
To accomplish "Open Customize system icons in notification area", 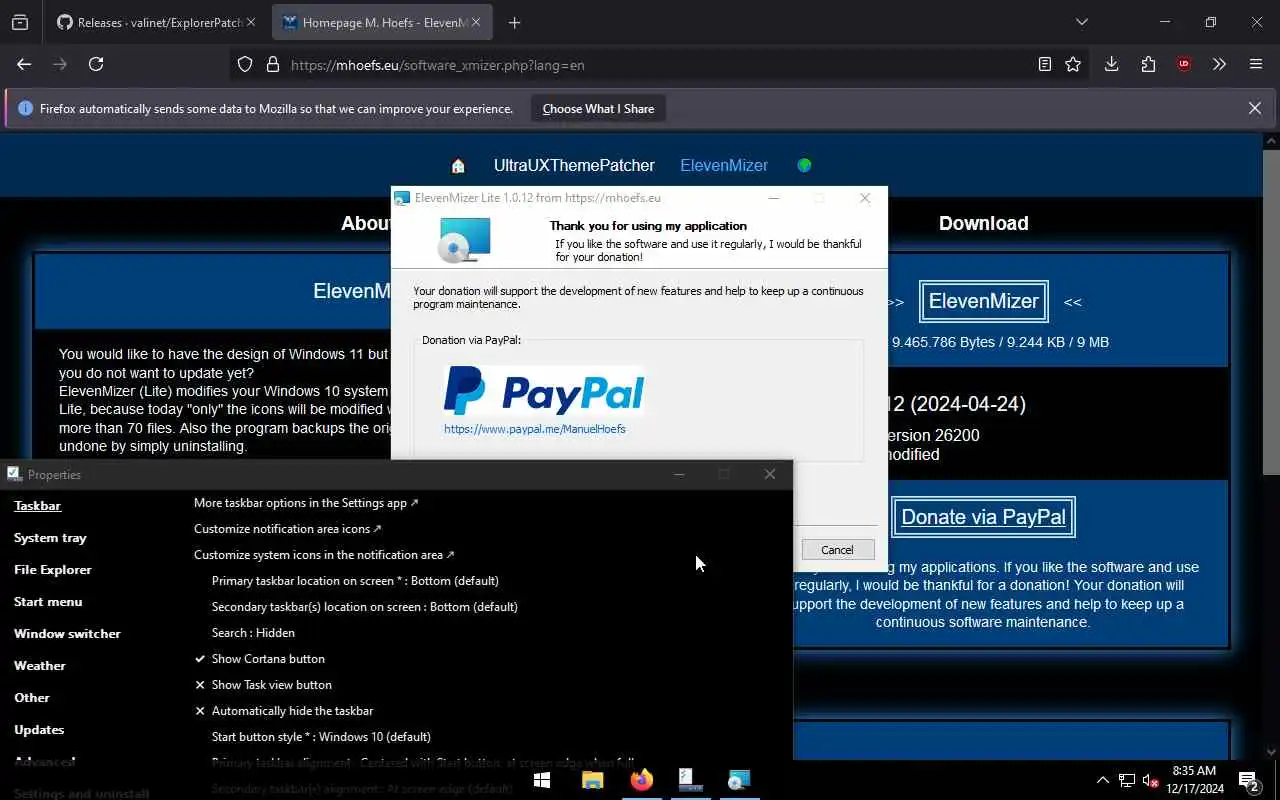I will [324, 555].
